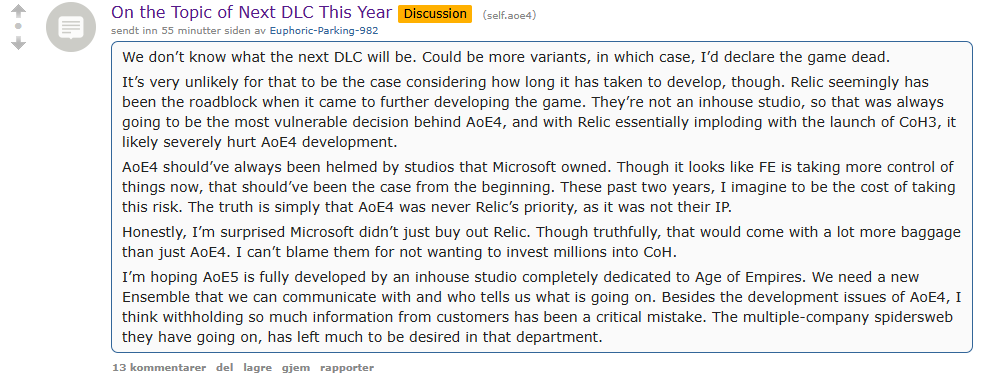Click the score dot between vote arrows
The image size is (981, 379).
pyautogui.click(x=19, y=27)
